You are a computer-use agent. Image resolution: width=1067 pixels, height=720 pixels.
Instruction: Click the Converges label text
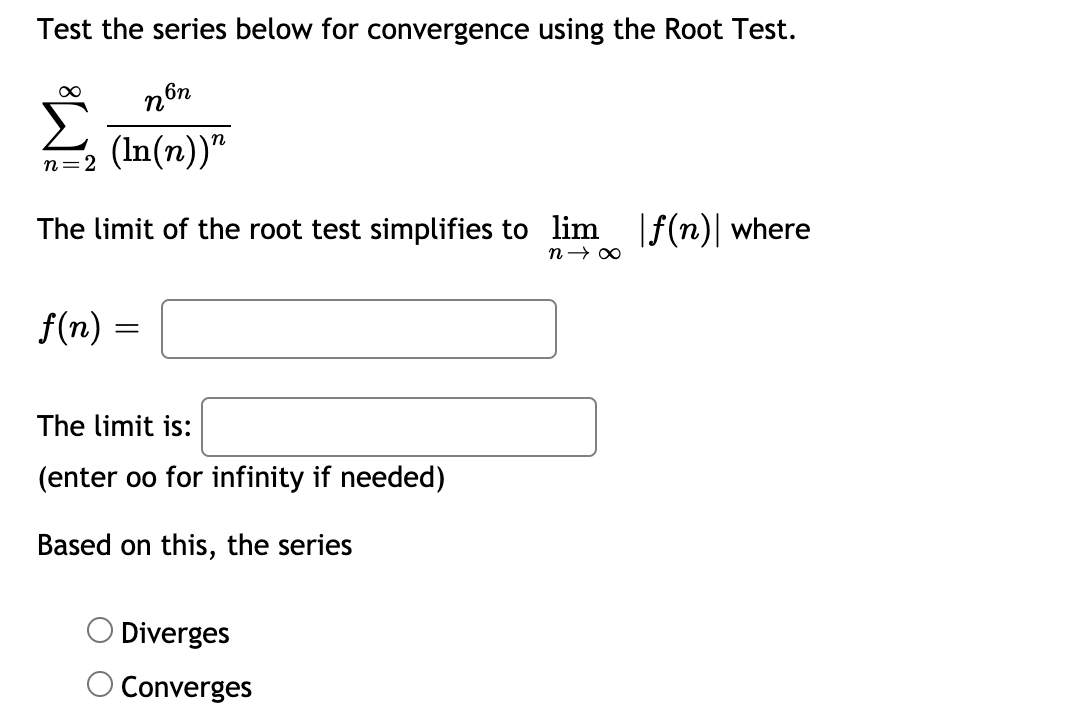[x=186, y=686]
